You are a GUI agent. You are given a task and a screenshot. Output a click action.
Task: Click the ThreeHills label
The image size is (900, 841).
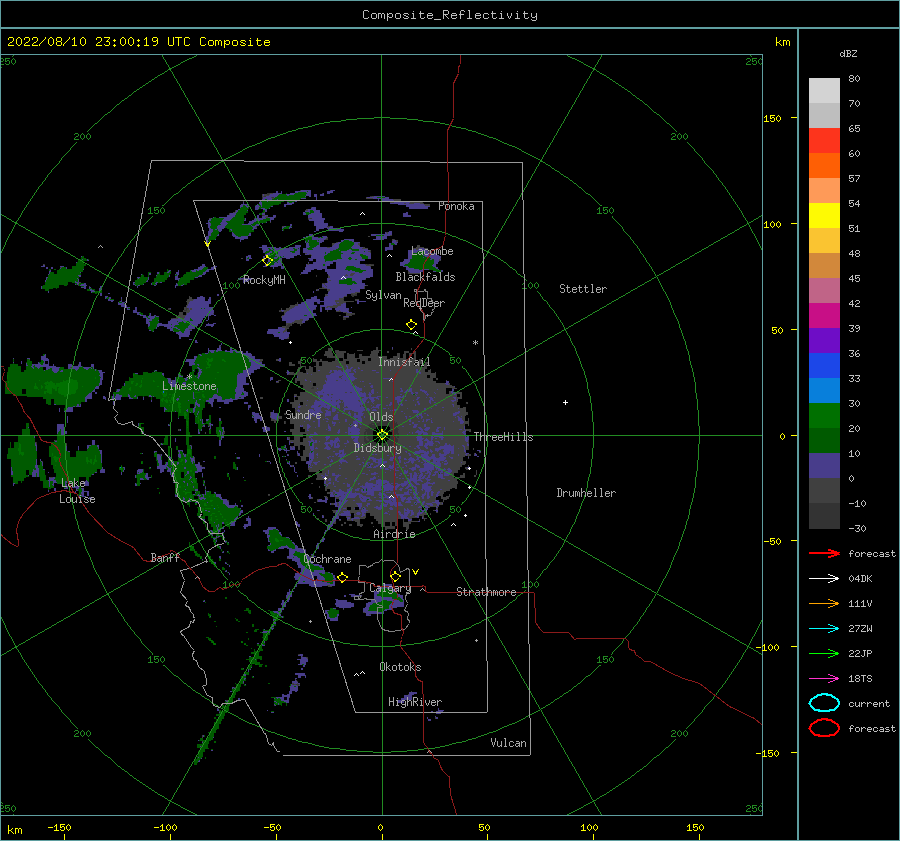503,437
